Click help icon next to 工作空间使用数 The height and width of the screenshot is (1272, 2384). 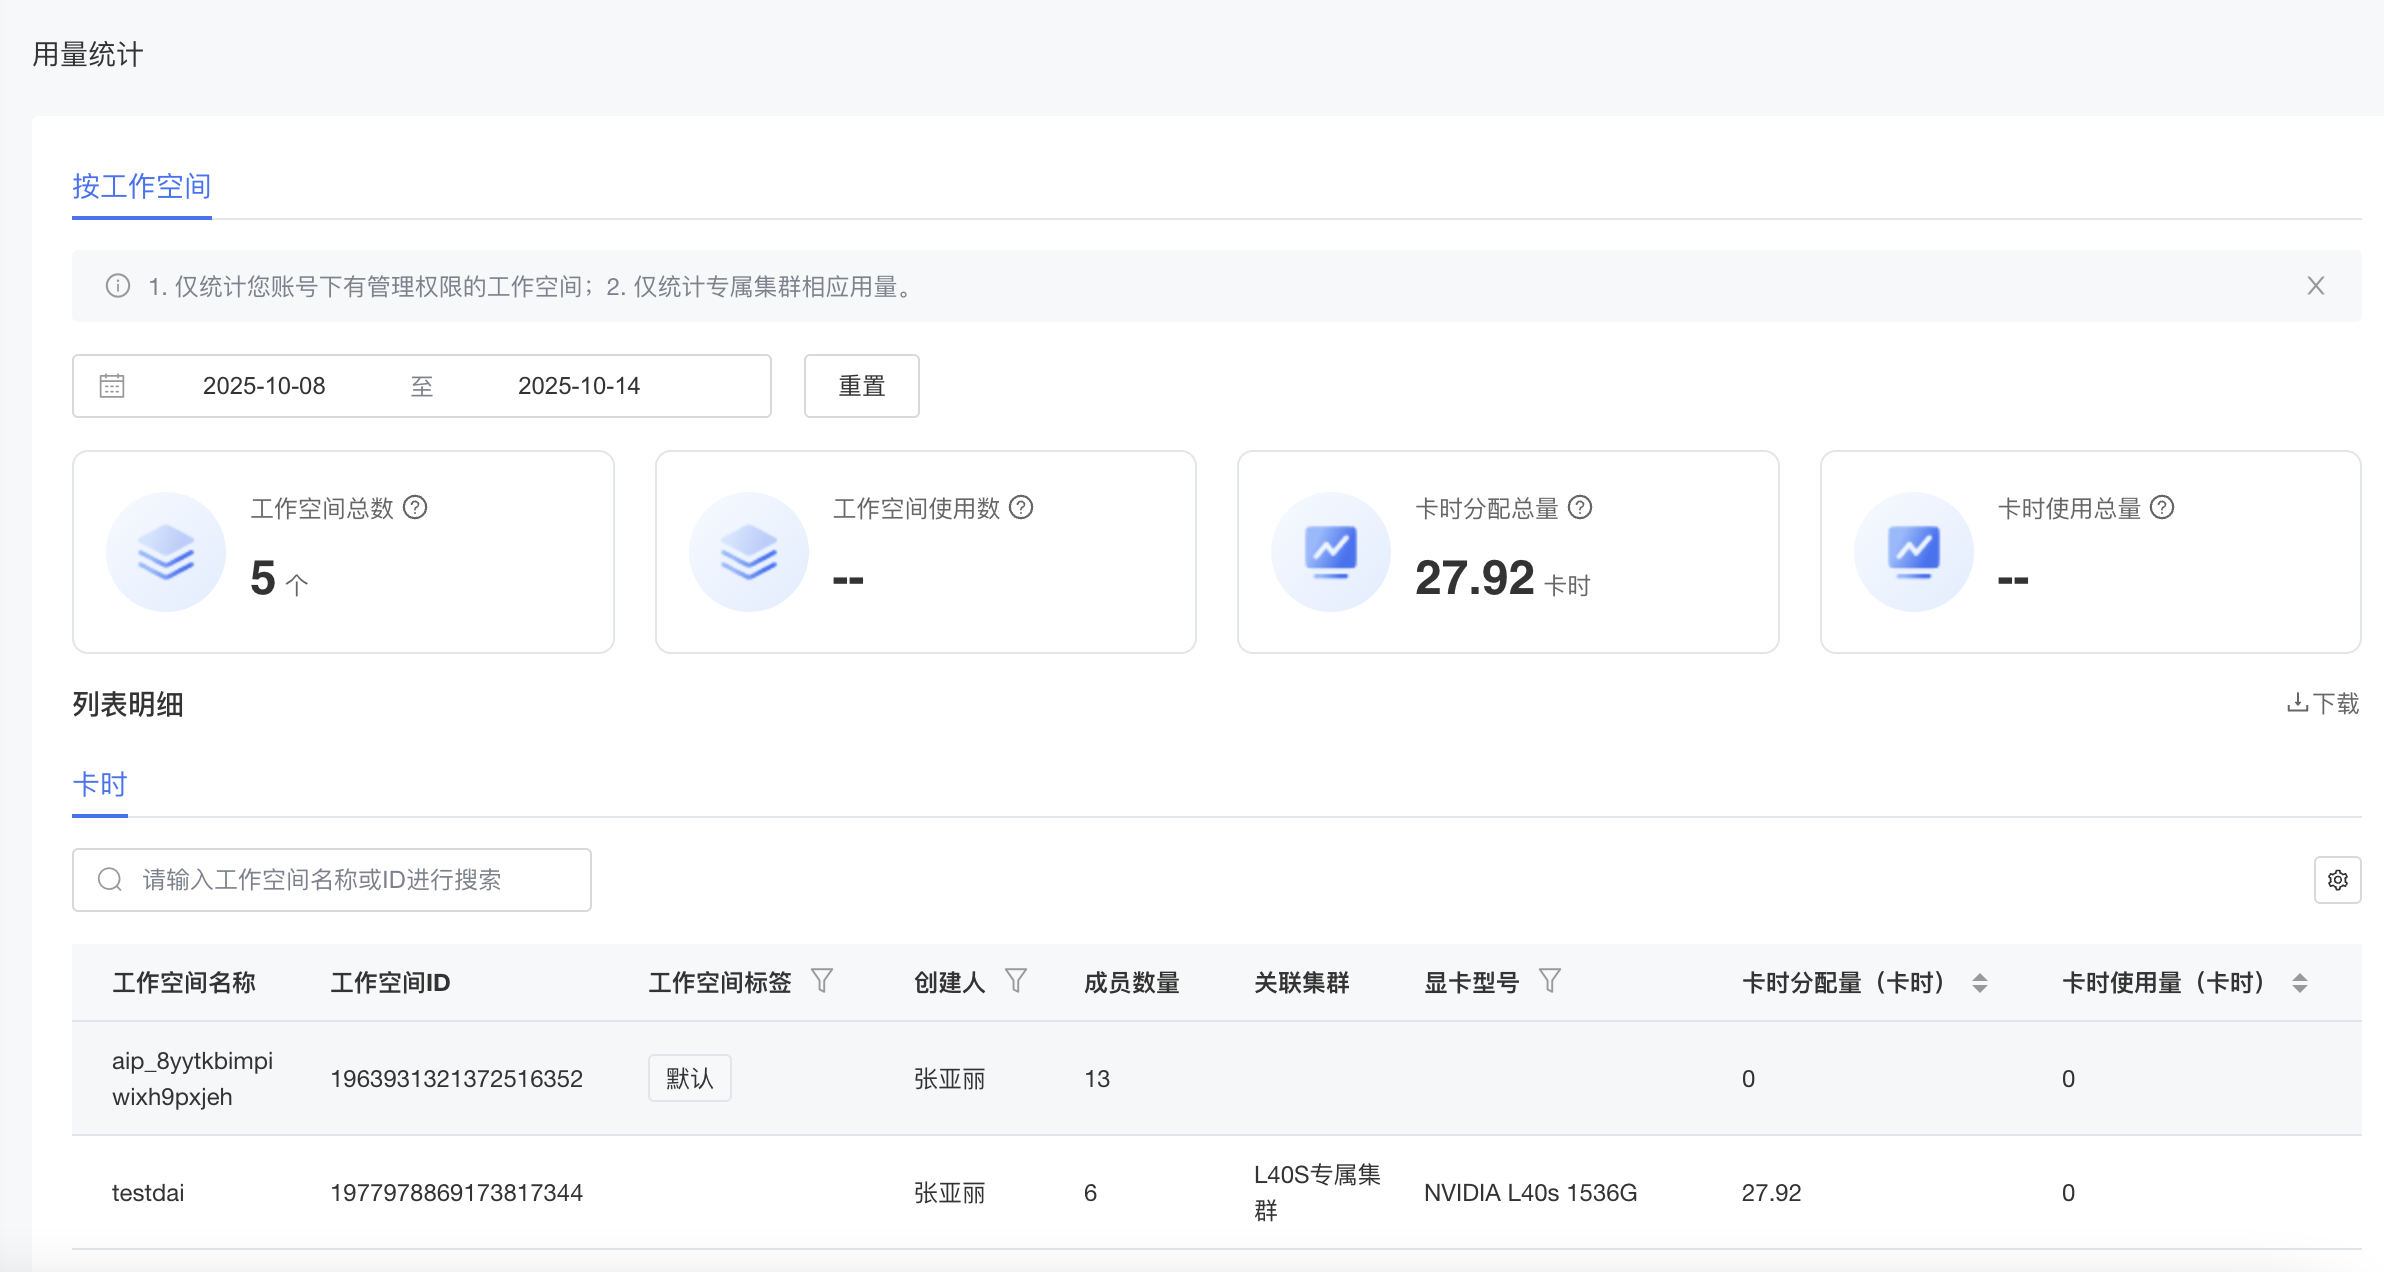coord(1021,508)
